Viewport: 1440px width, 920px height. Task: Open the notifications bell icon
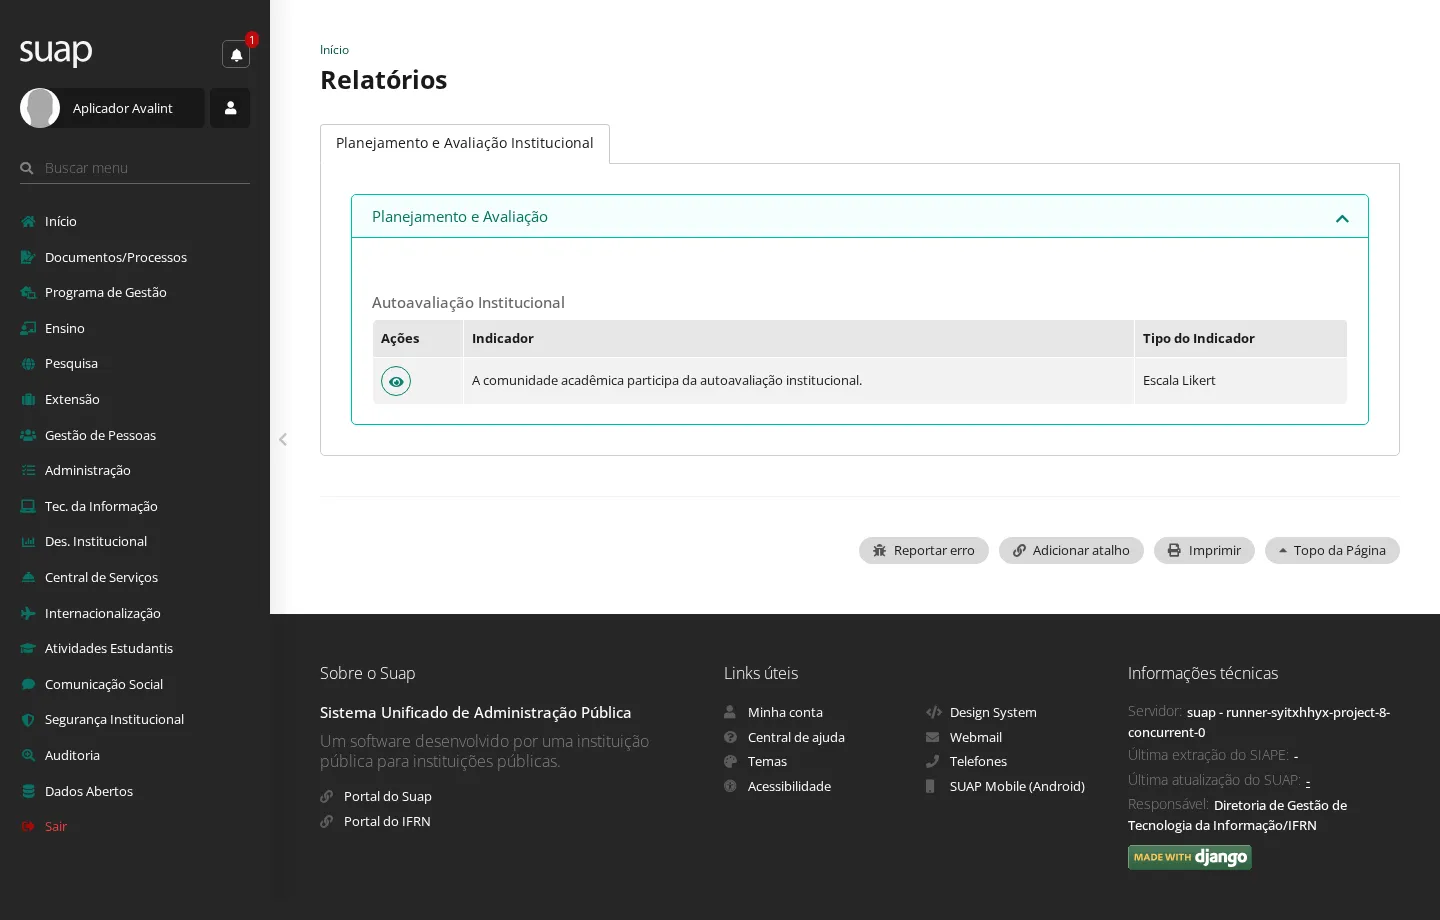pos(236,55)
